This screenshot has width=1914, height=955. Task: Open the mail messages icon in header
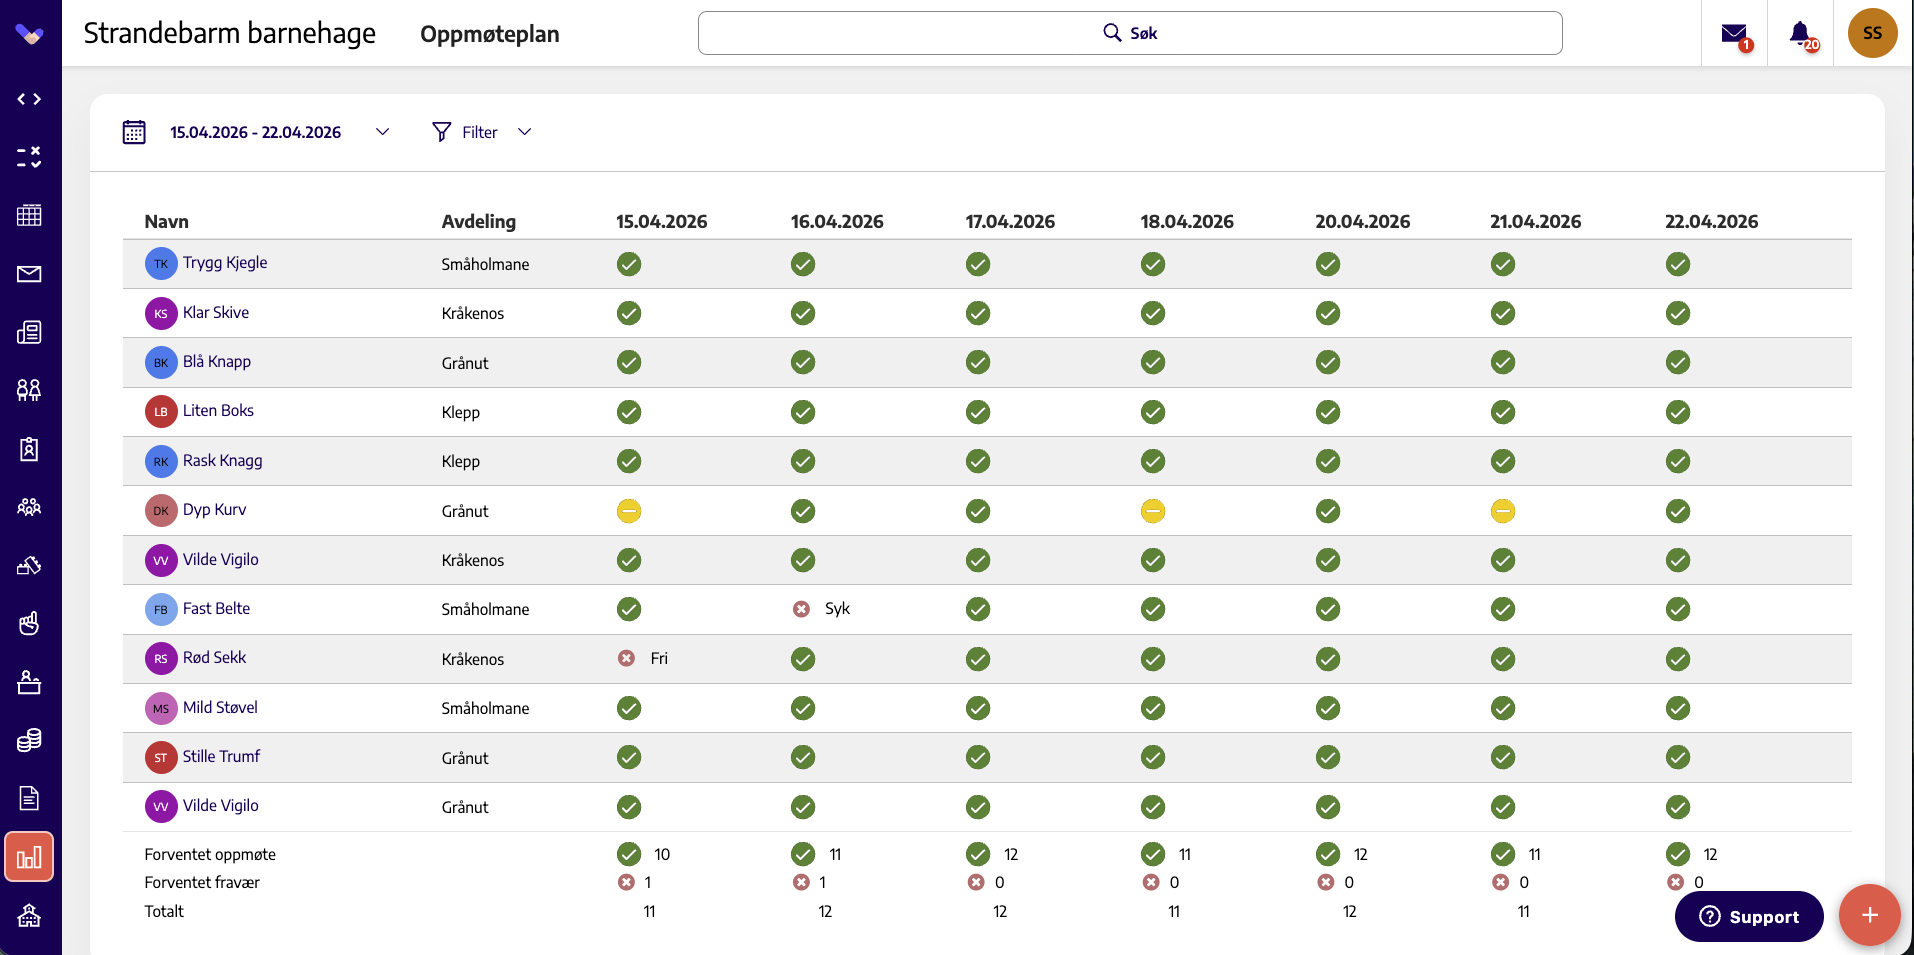(1734, 34)
